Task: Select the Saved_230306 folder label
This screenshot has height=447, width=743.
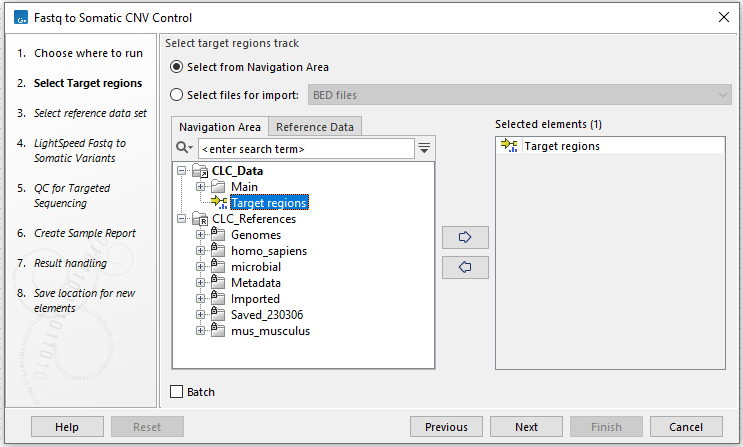Action: coord(267,315)
